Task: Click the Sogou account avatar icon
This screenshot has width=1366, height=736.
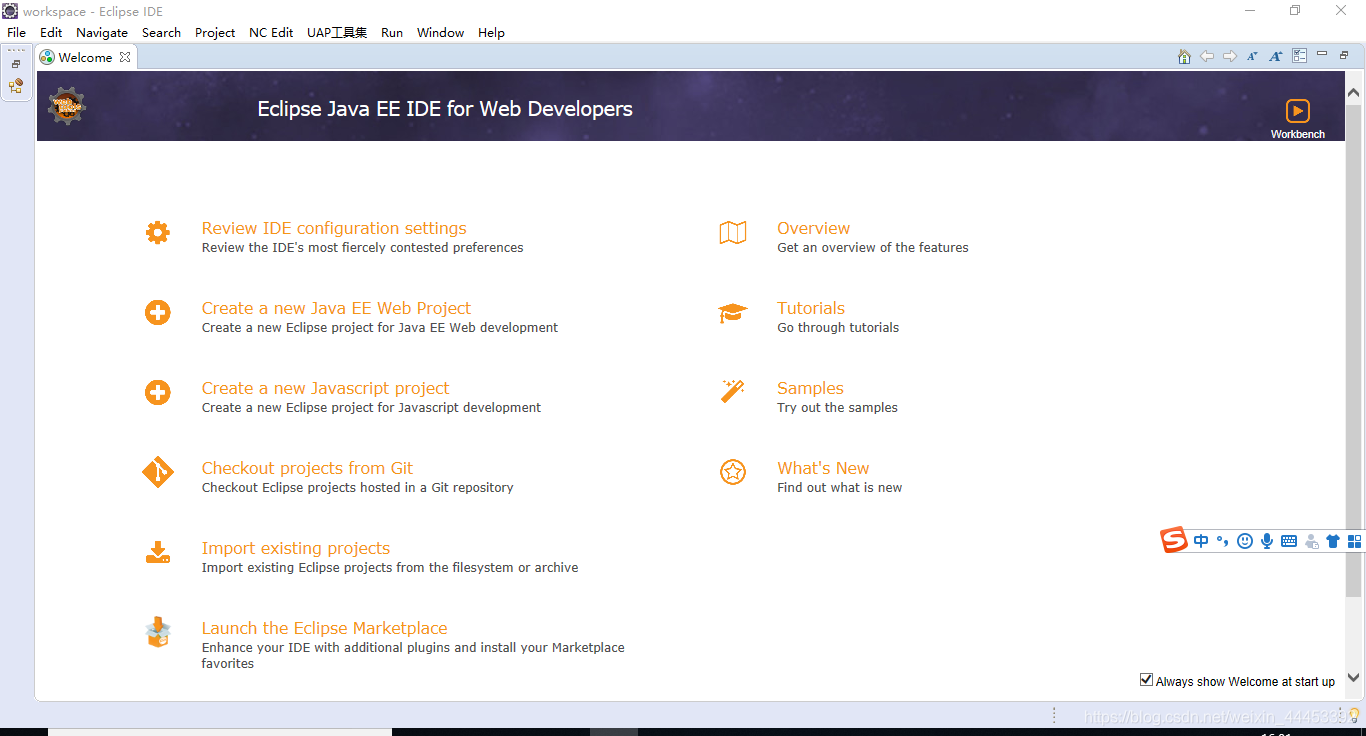Action: [1311, 541]
